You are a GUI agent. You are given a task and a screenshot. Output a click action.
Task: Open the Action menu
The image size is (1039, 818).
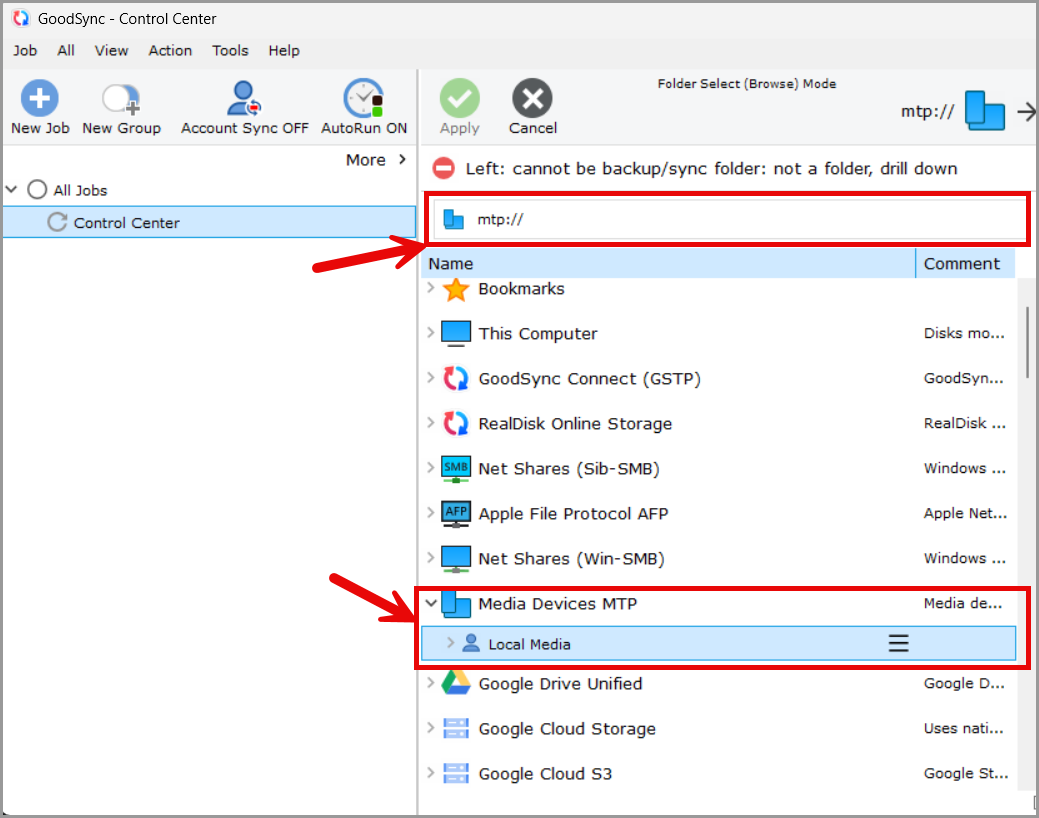170,50
